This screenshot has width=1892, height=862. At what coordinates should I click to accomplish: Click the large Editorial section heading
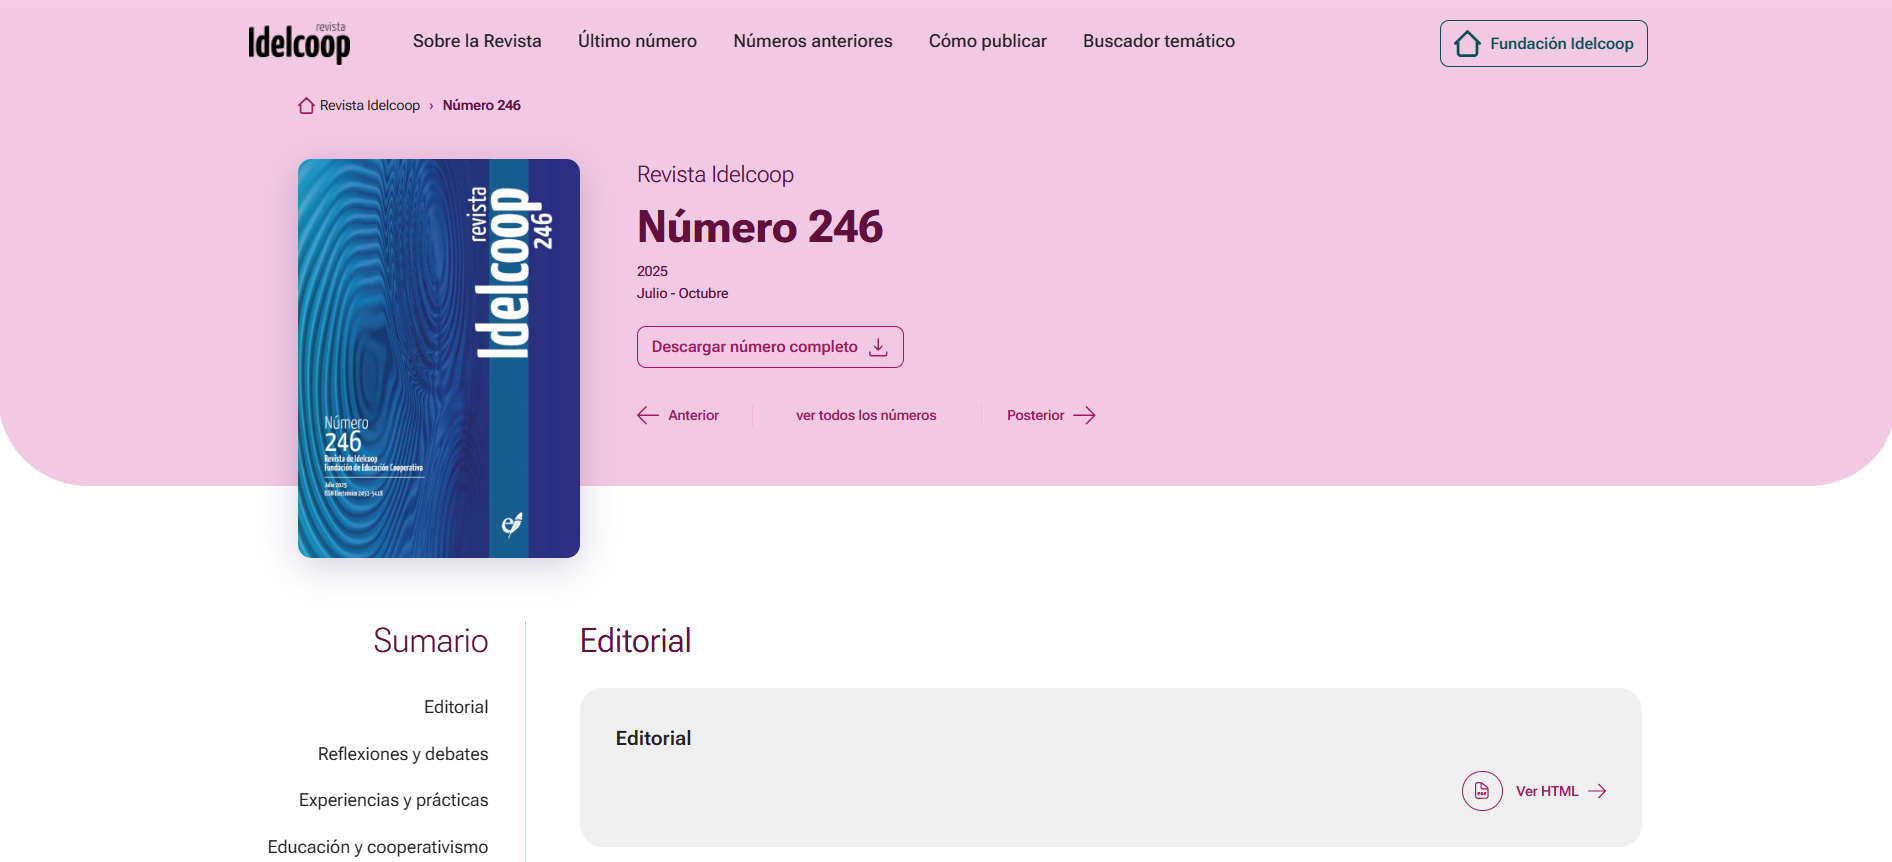point(636,640)
